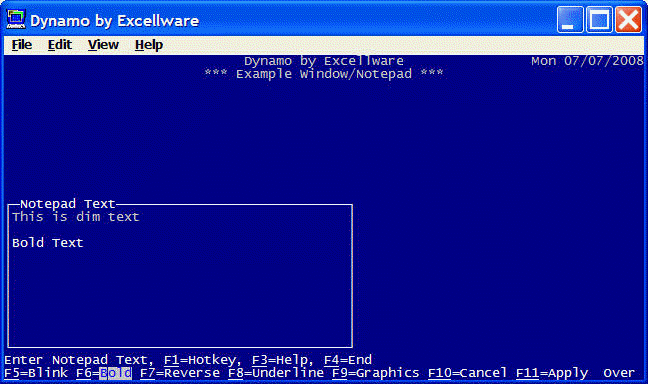
Task: Click the F3=Help function label
Action: [280, 360]
